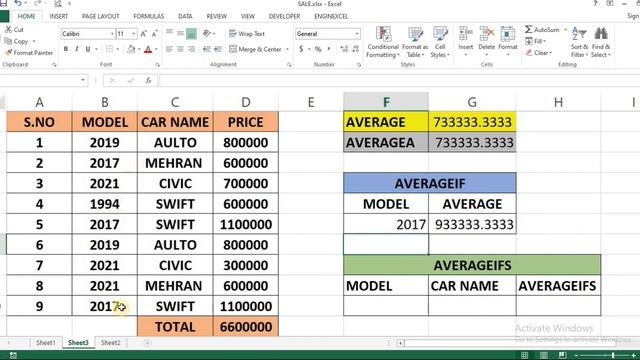Switch to the FORMULAS tab
Viewport: 640px width, 360px height.
click(x=149, y=16)
